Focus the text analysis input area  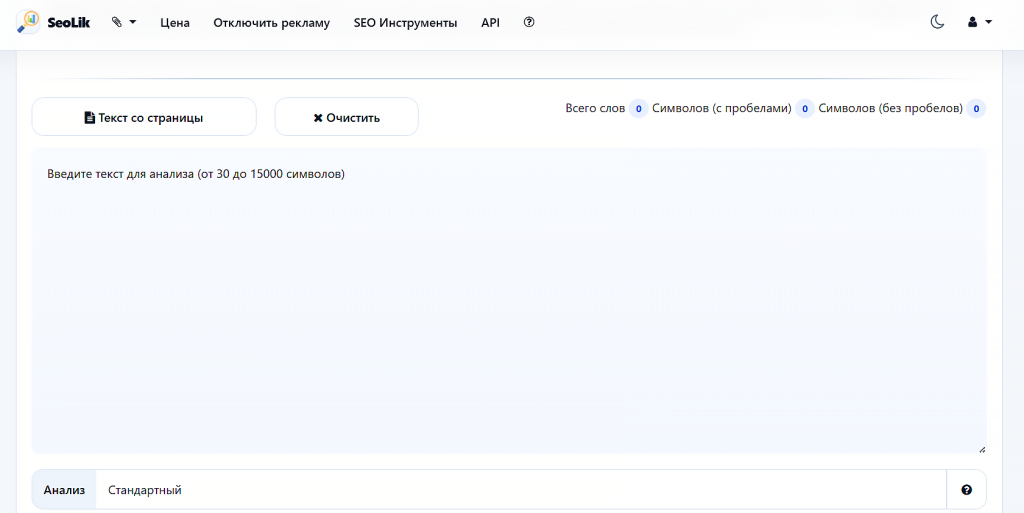coord(509,301)
